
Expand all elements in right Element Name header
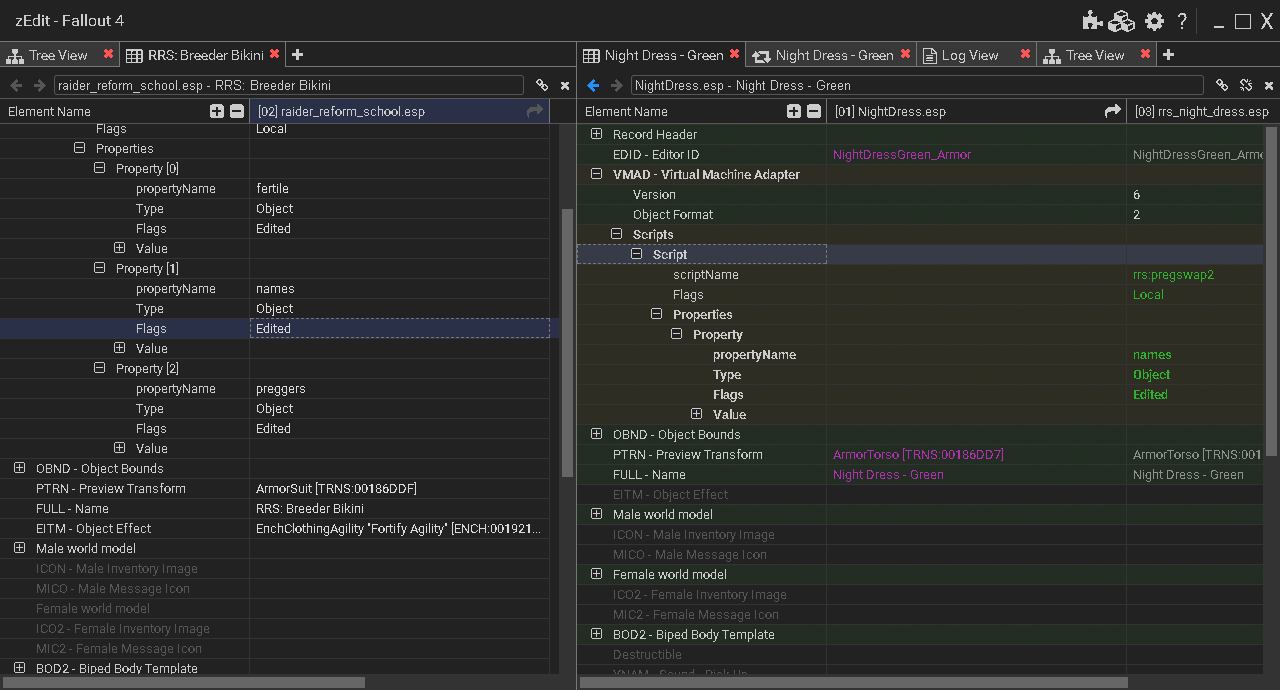pyautogui.click(x=794, y=112)
